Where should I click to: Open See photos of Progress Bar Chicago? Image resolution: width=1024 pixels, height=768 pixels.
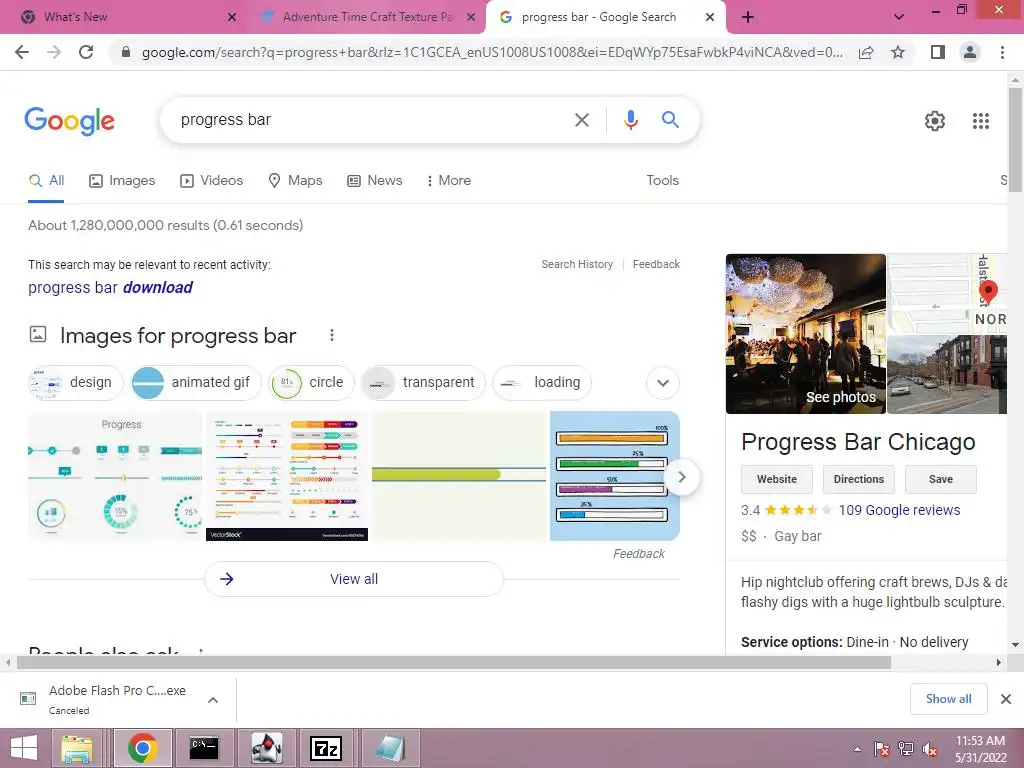[806, 334]
